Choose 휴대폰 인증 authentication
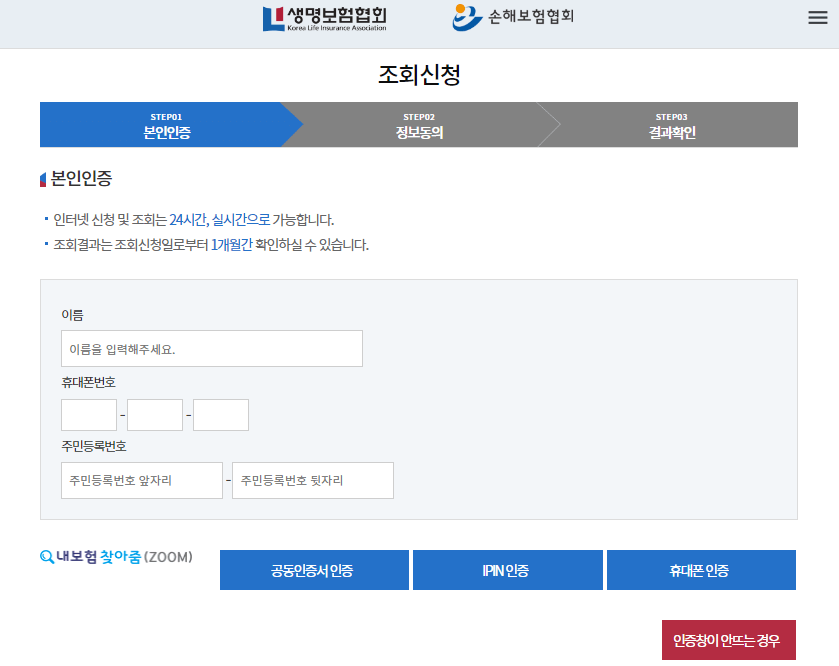This screenshot has height=666, width=839. pyautogui.click(x=700, y=569)
